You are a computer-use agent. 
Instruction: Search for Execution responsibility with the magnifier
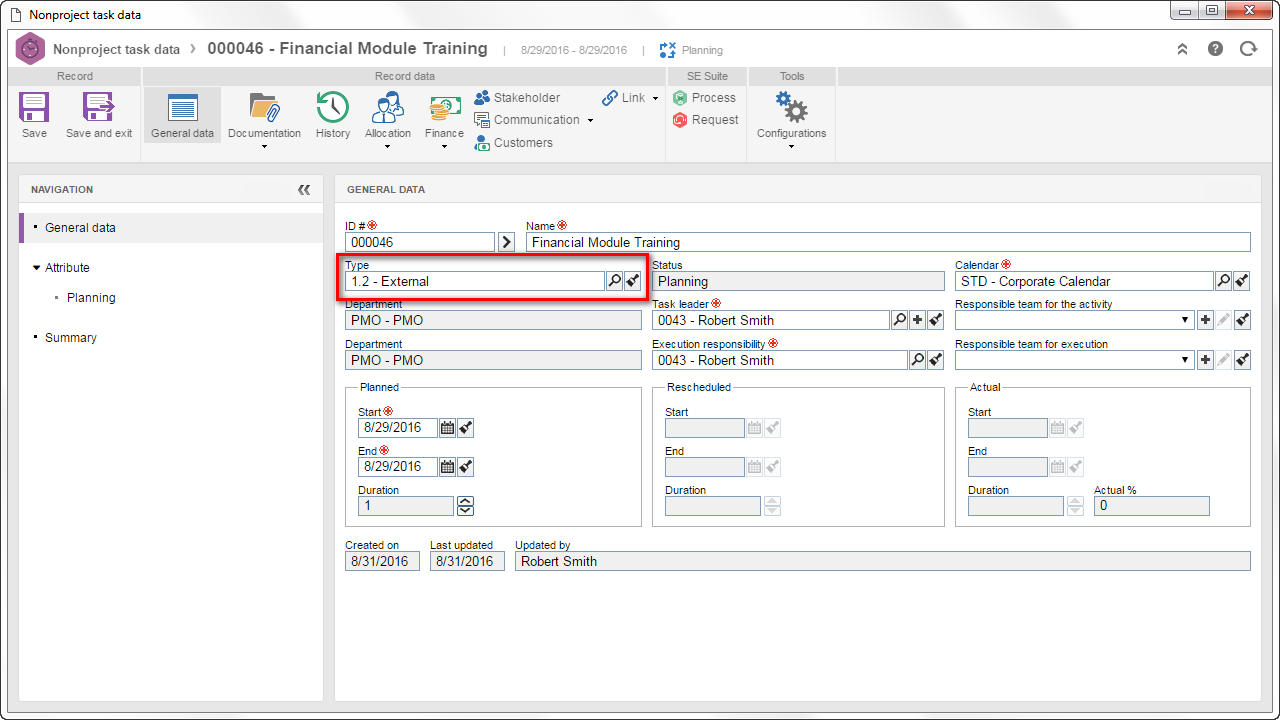pyautogui.click(x=917, y=360)
